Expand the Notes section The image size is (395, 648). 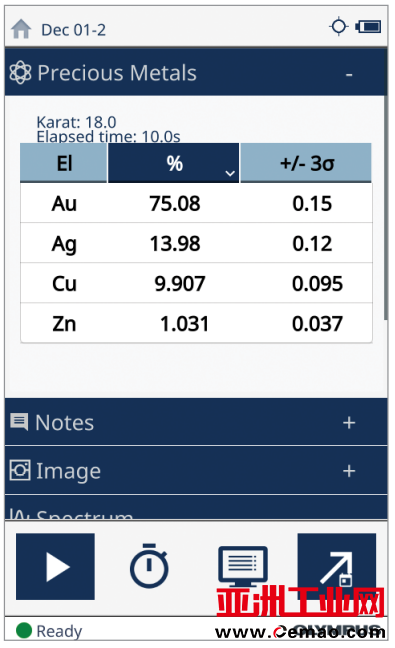(349, 423)
